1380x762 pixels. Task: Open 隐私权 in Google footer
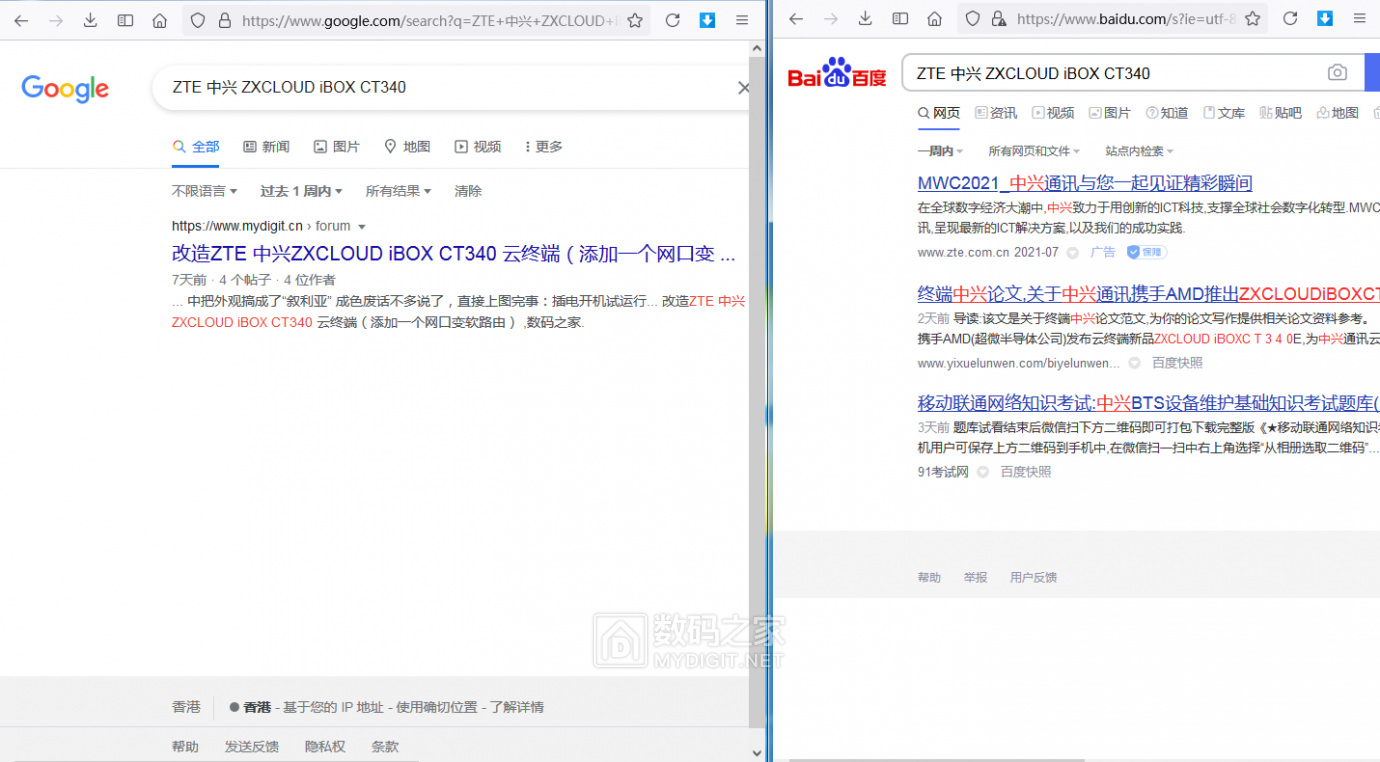point(325,747)
